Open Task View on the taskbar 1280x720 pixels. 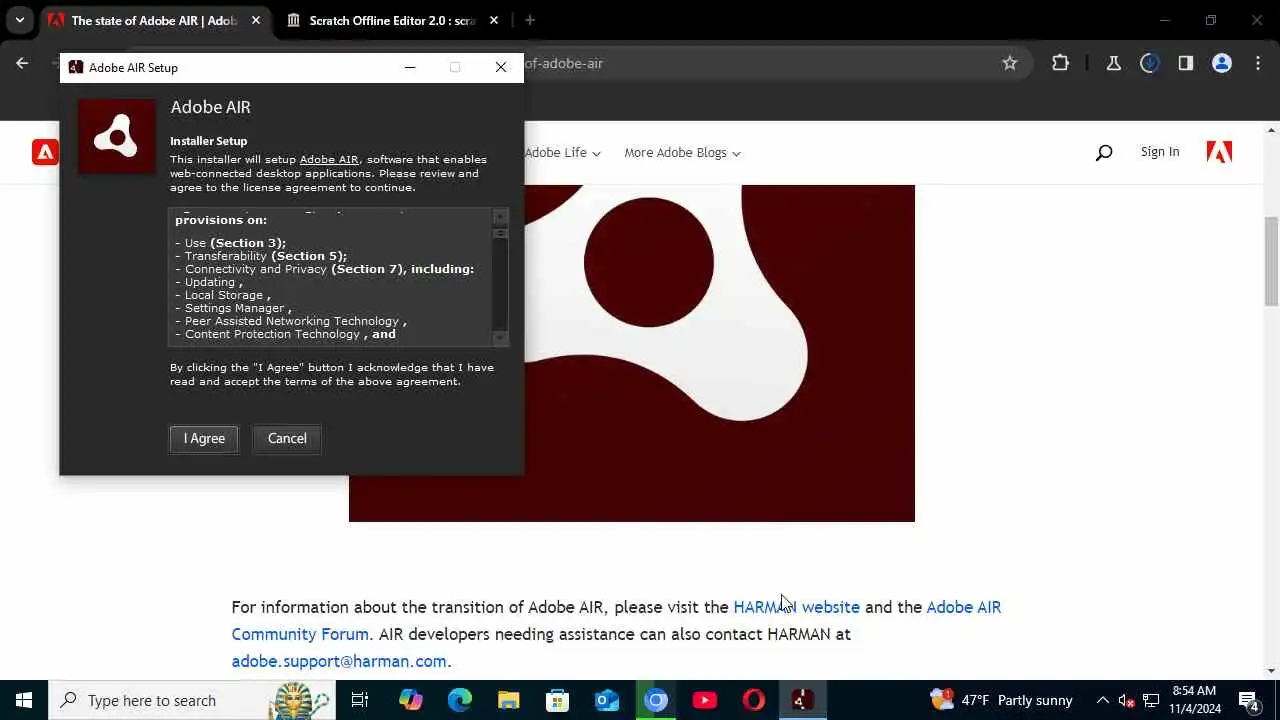click(360, 700)
